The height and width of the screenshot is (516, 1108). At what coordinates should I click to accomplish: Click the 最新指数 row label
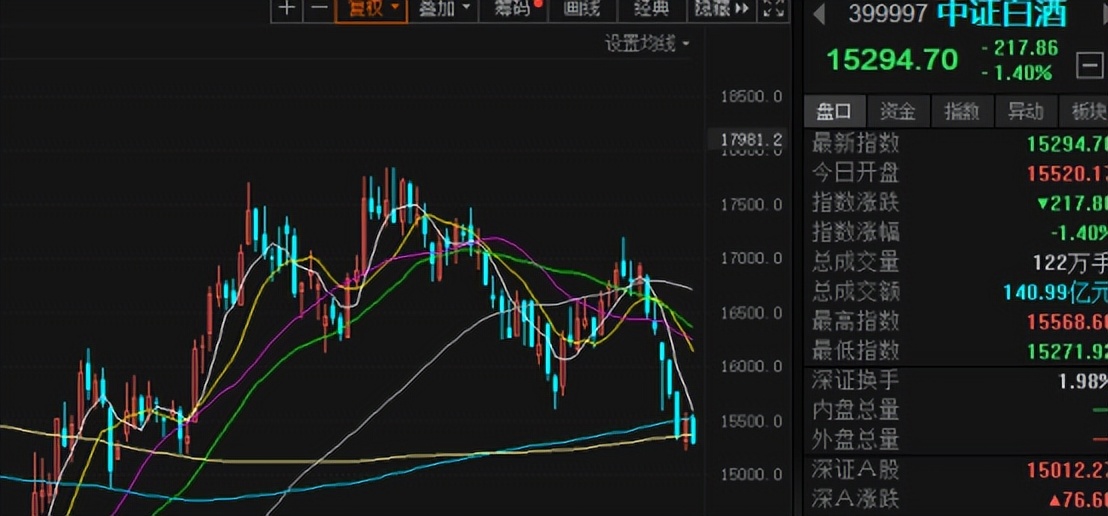[x=855, y=143]
